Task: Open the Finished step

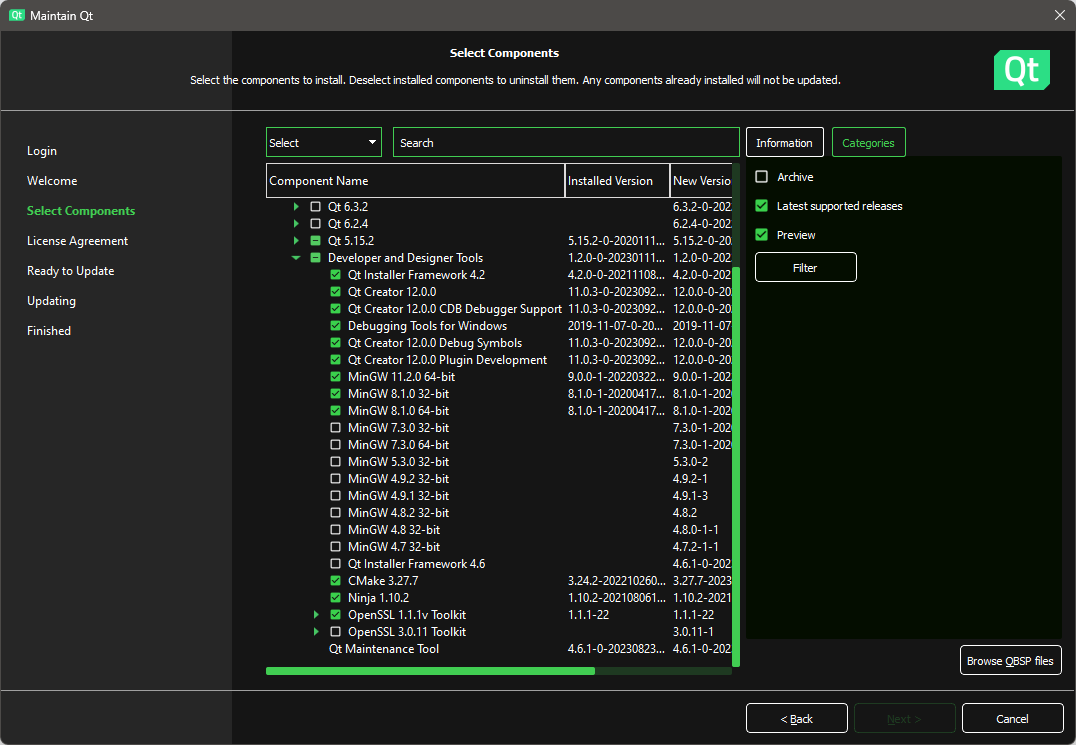Action: [x=49, y=331]
